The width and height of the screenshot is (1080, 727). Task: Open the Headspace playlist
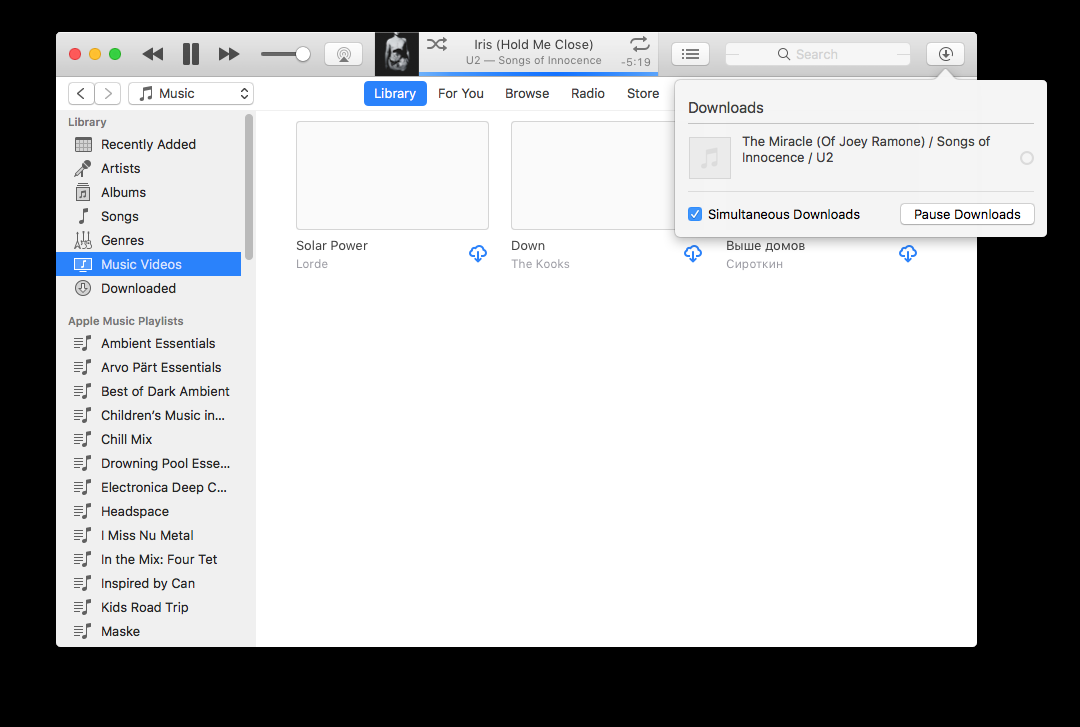tap(149, 511)
